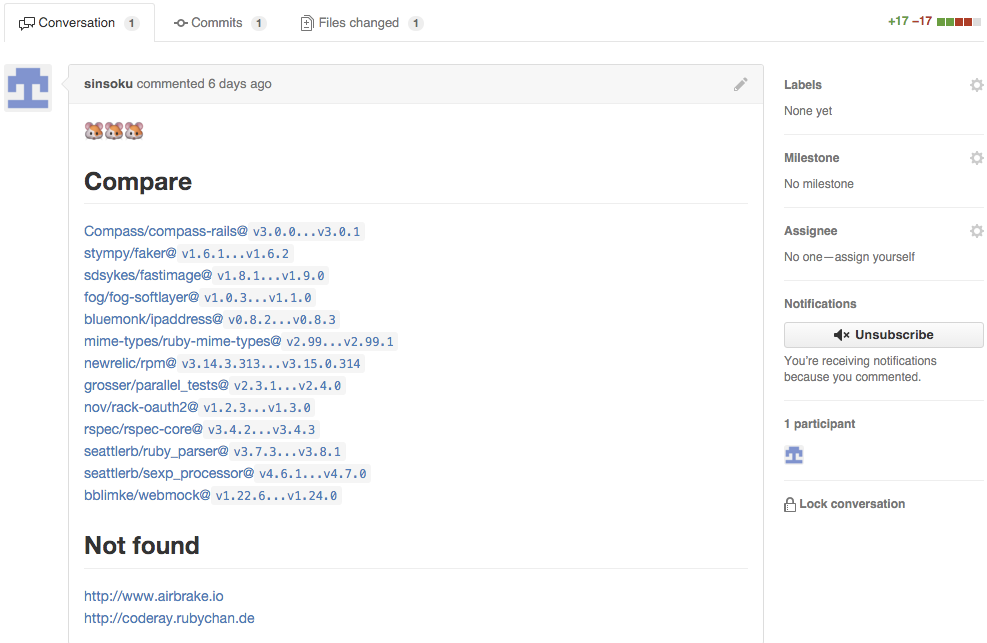Open the mime-types/ruby-mime-types compare link
This screenshot has width=987, height=643.
click(241, 342)
